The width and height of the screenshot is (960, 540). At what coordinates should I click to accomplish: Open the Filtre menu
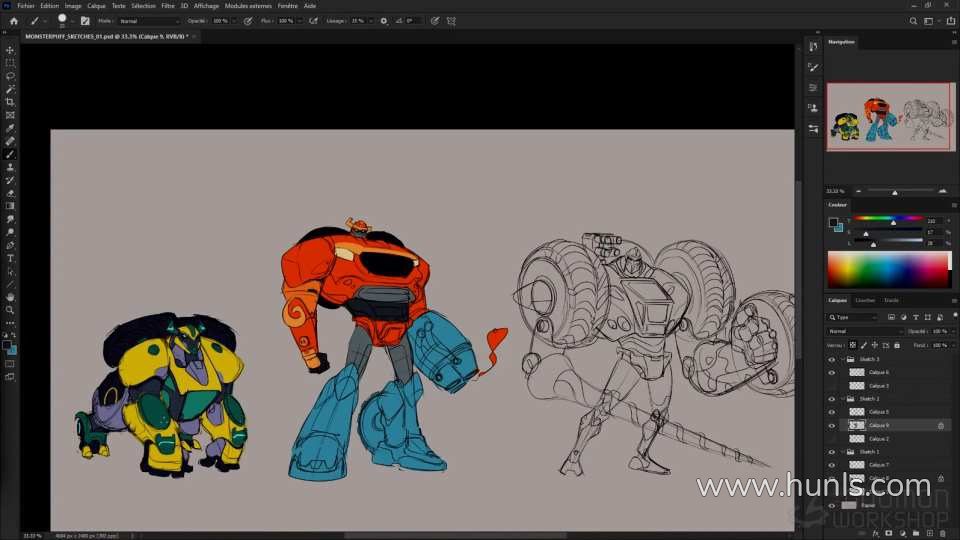[x=167, y=5]
